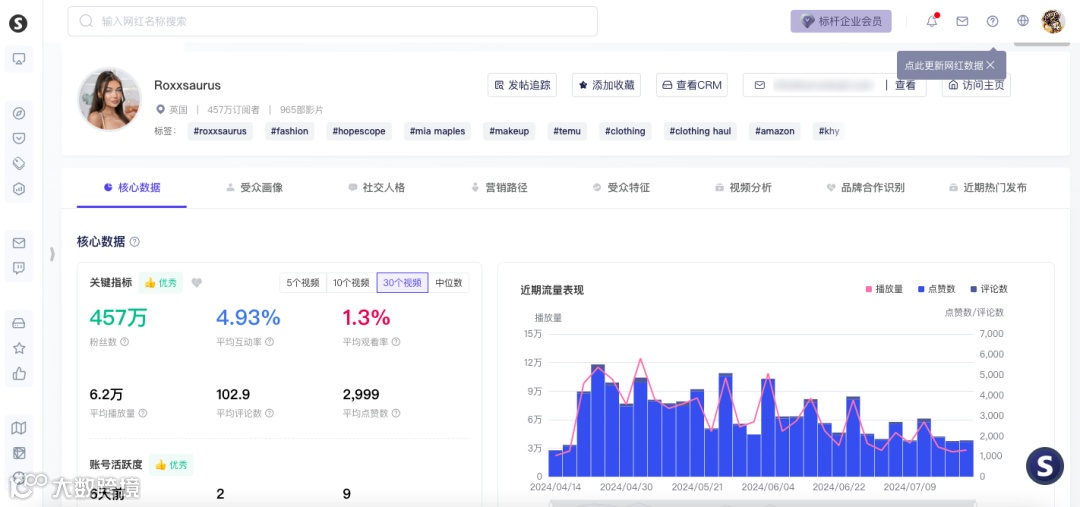Click the hexagon chart icon in sidebar
Screen dimensions: 1080x507
[x=19, y=189]
